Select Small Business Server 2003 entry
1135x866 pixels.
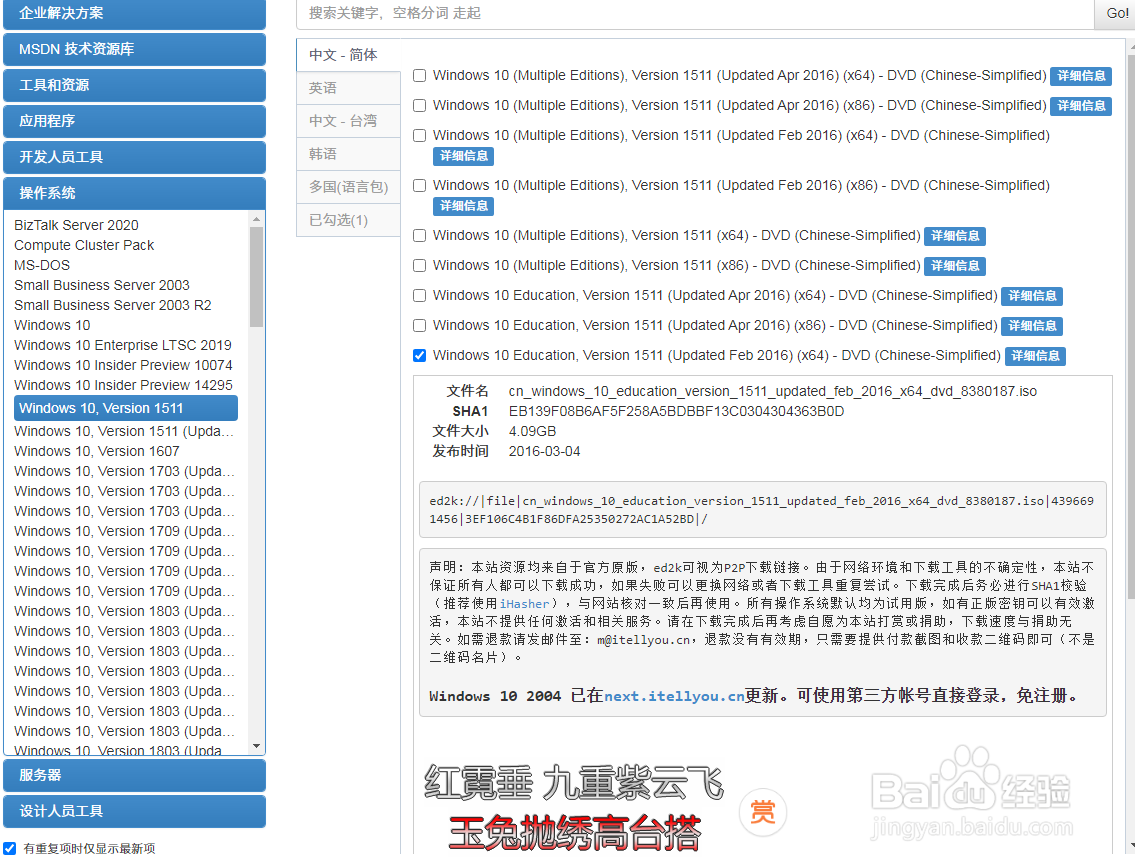[101, 285]
